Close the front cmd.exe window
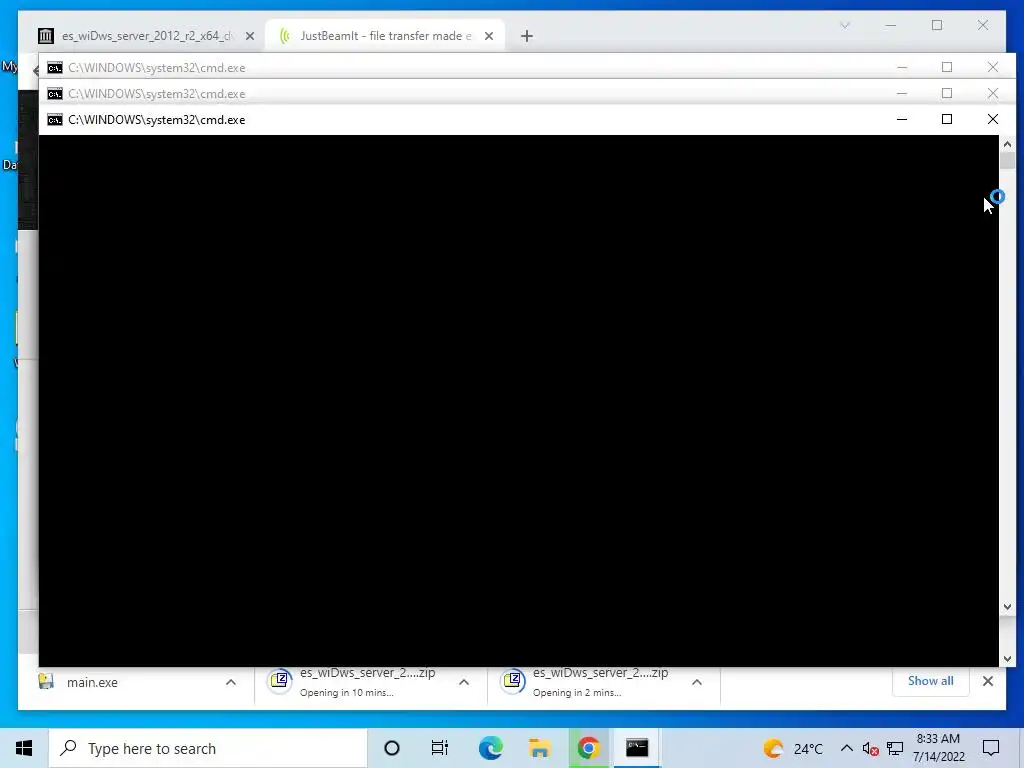This screenshot has height=768, width=1024. (993, 120)
